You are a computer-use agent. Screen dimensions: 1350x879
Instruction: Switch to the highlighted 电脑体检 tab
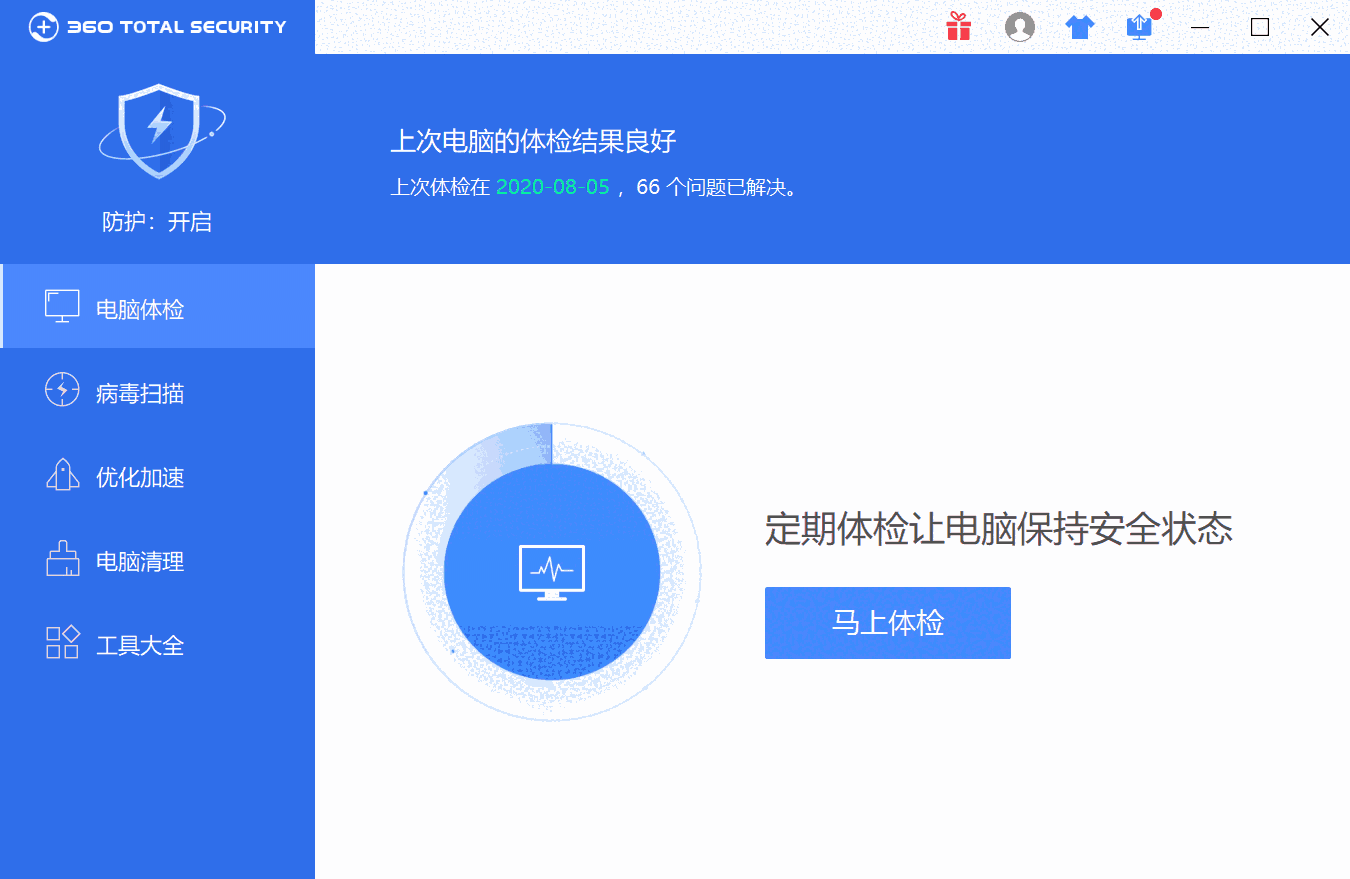(x=139, y=309)
